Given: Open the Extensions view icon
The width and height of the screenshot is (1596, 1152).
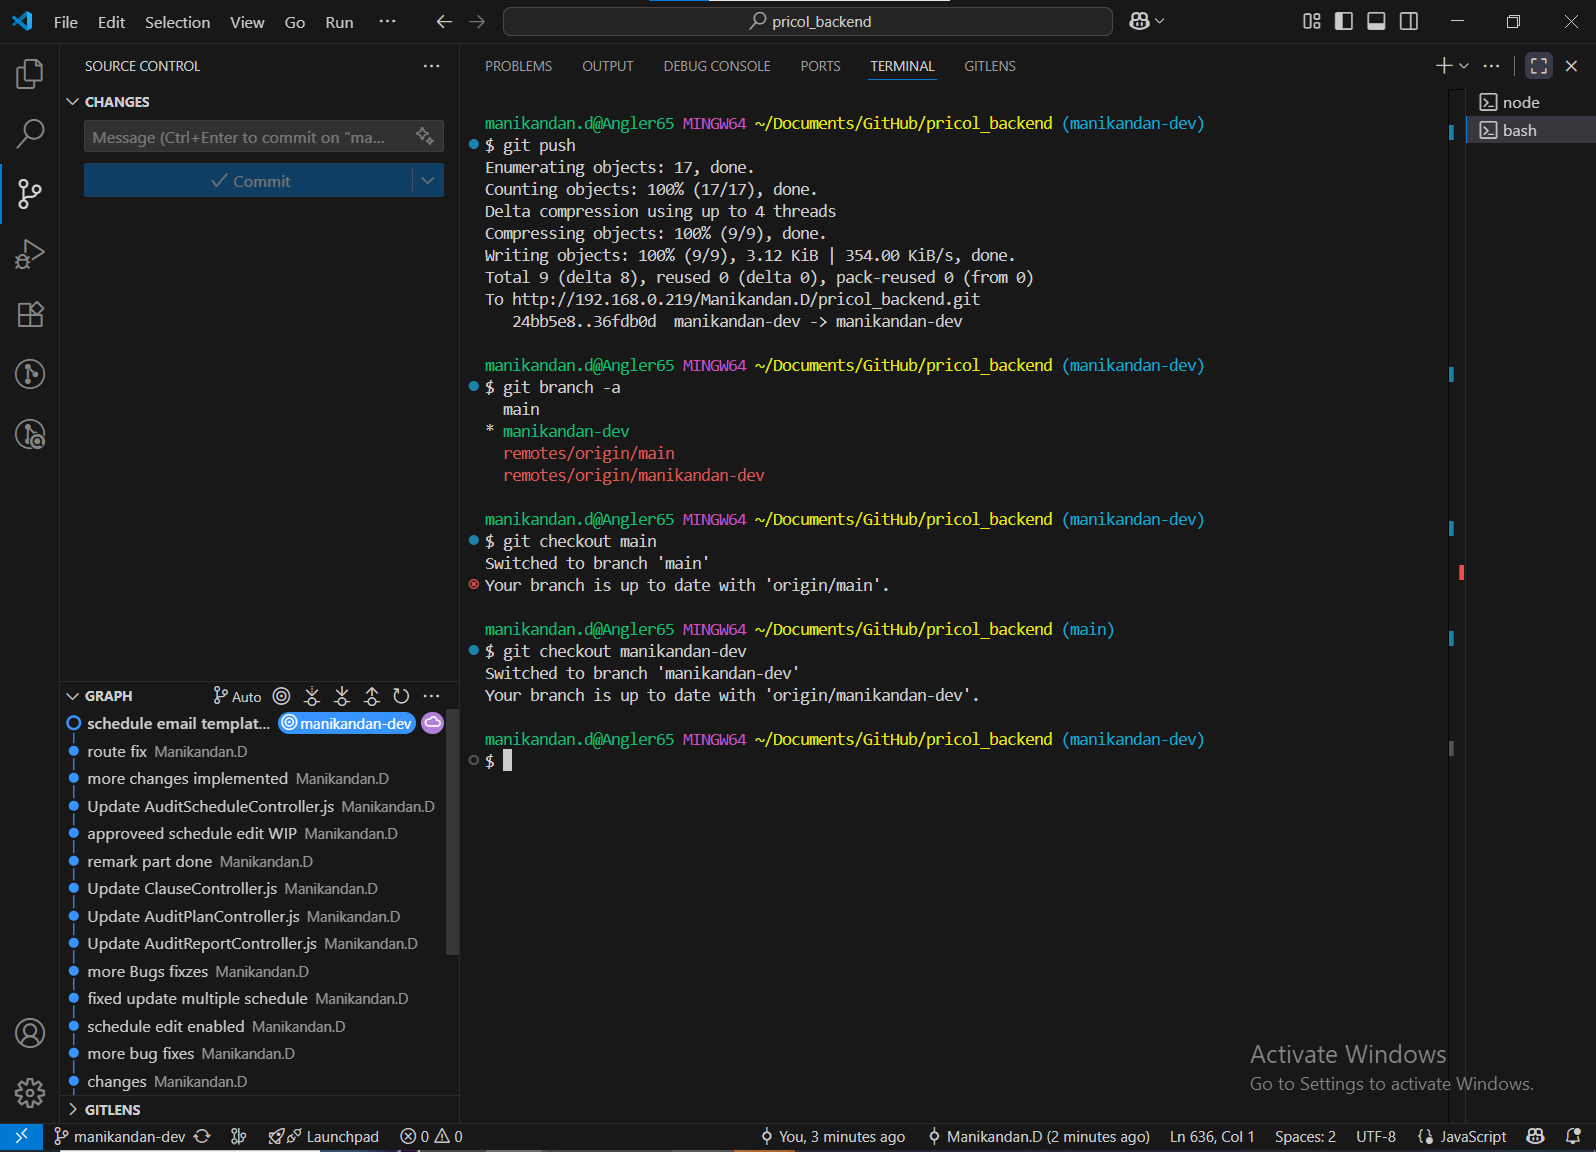Looking at the screenshot, I should point(30,314).
